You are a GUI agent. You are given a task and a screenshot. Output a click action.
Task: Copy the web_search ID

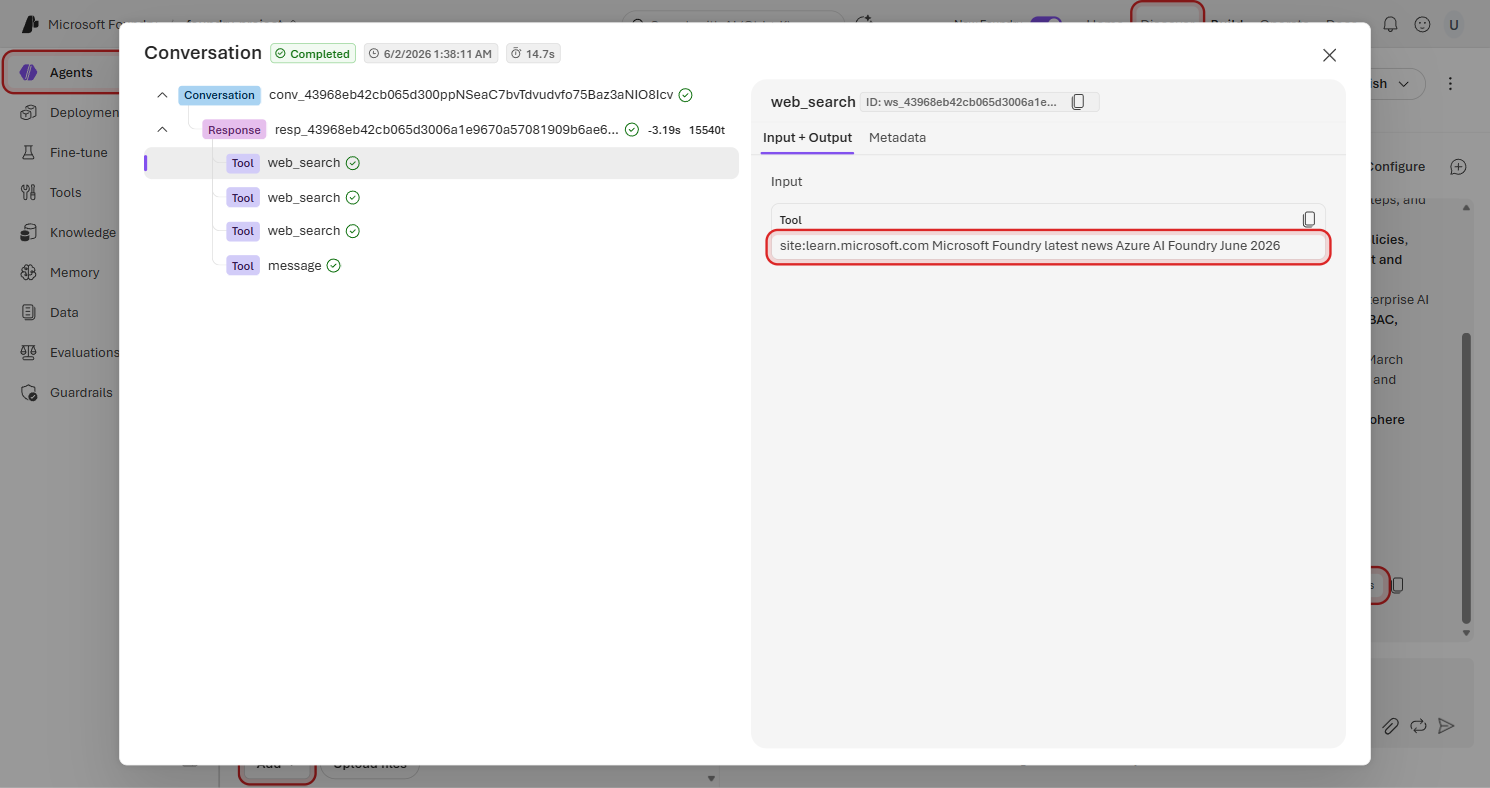tap(1078, 102)
